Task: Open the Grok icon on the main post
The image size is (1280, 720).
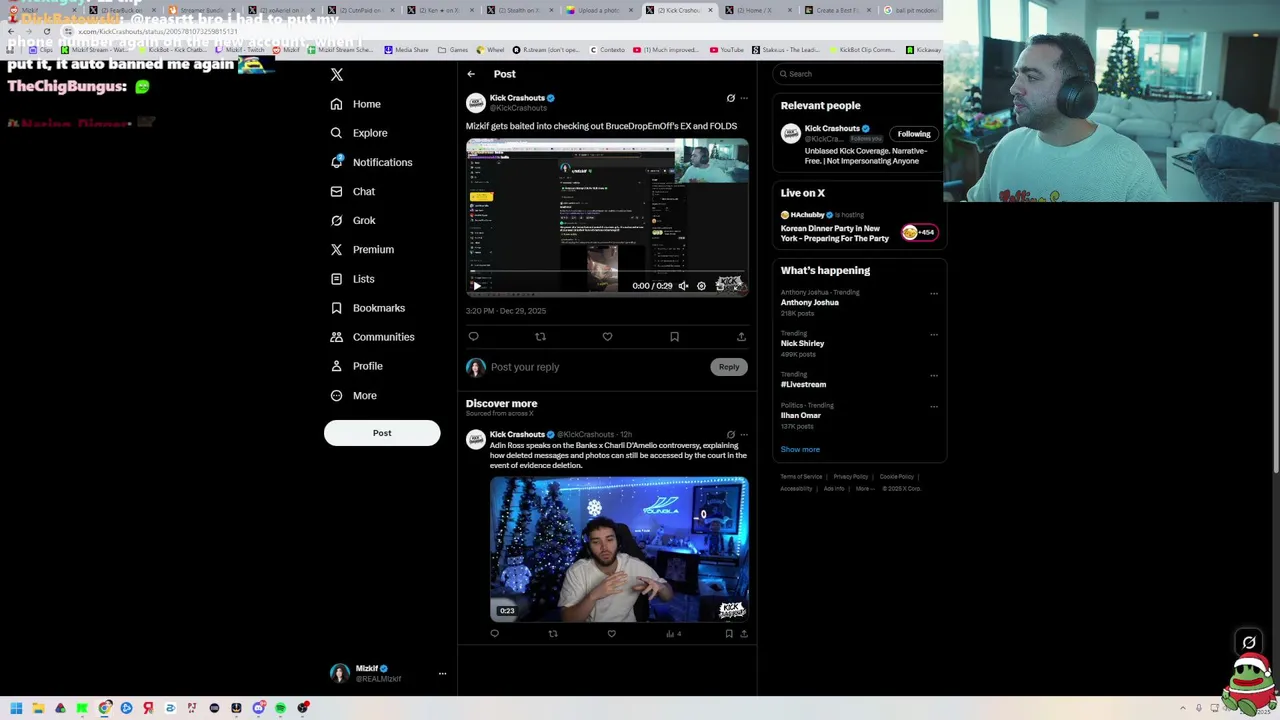Action: tap(730, 98)
